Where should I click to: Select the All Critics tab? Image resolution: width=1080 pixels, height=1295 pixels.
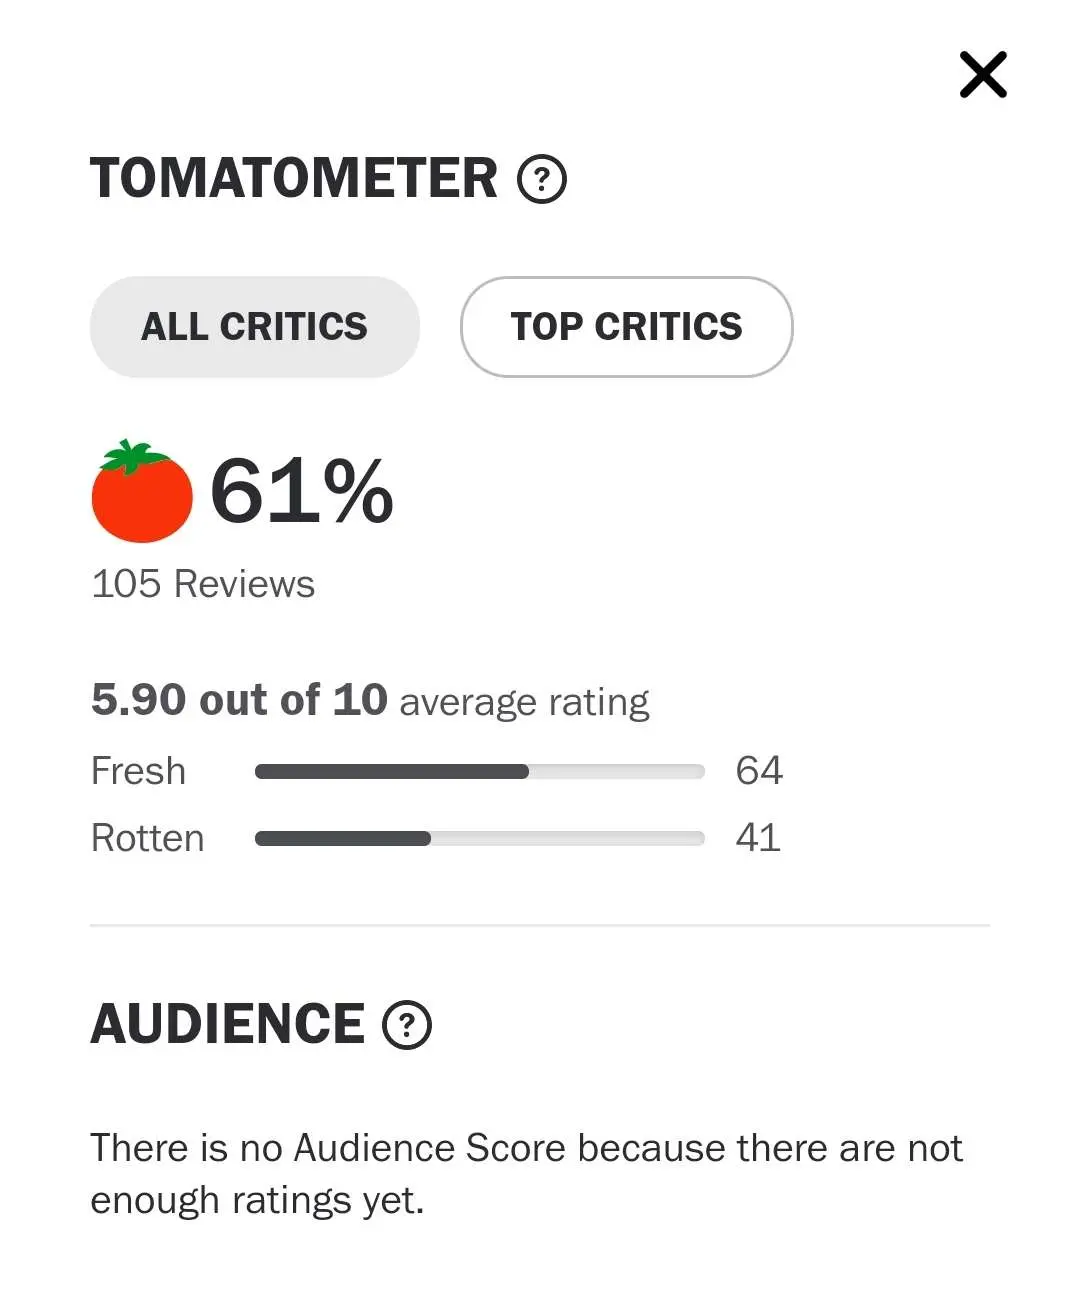[x=254, y=327]
